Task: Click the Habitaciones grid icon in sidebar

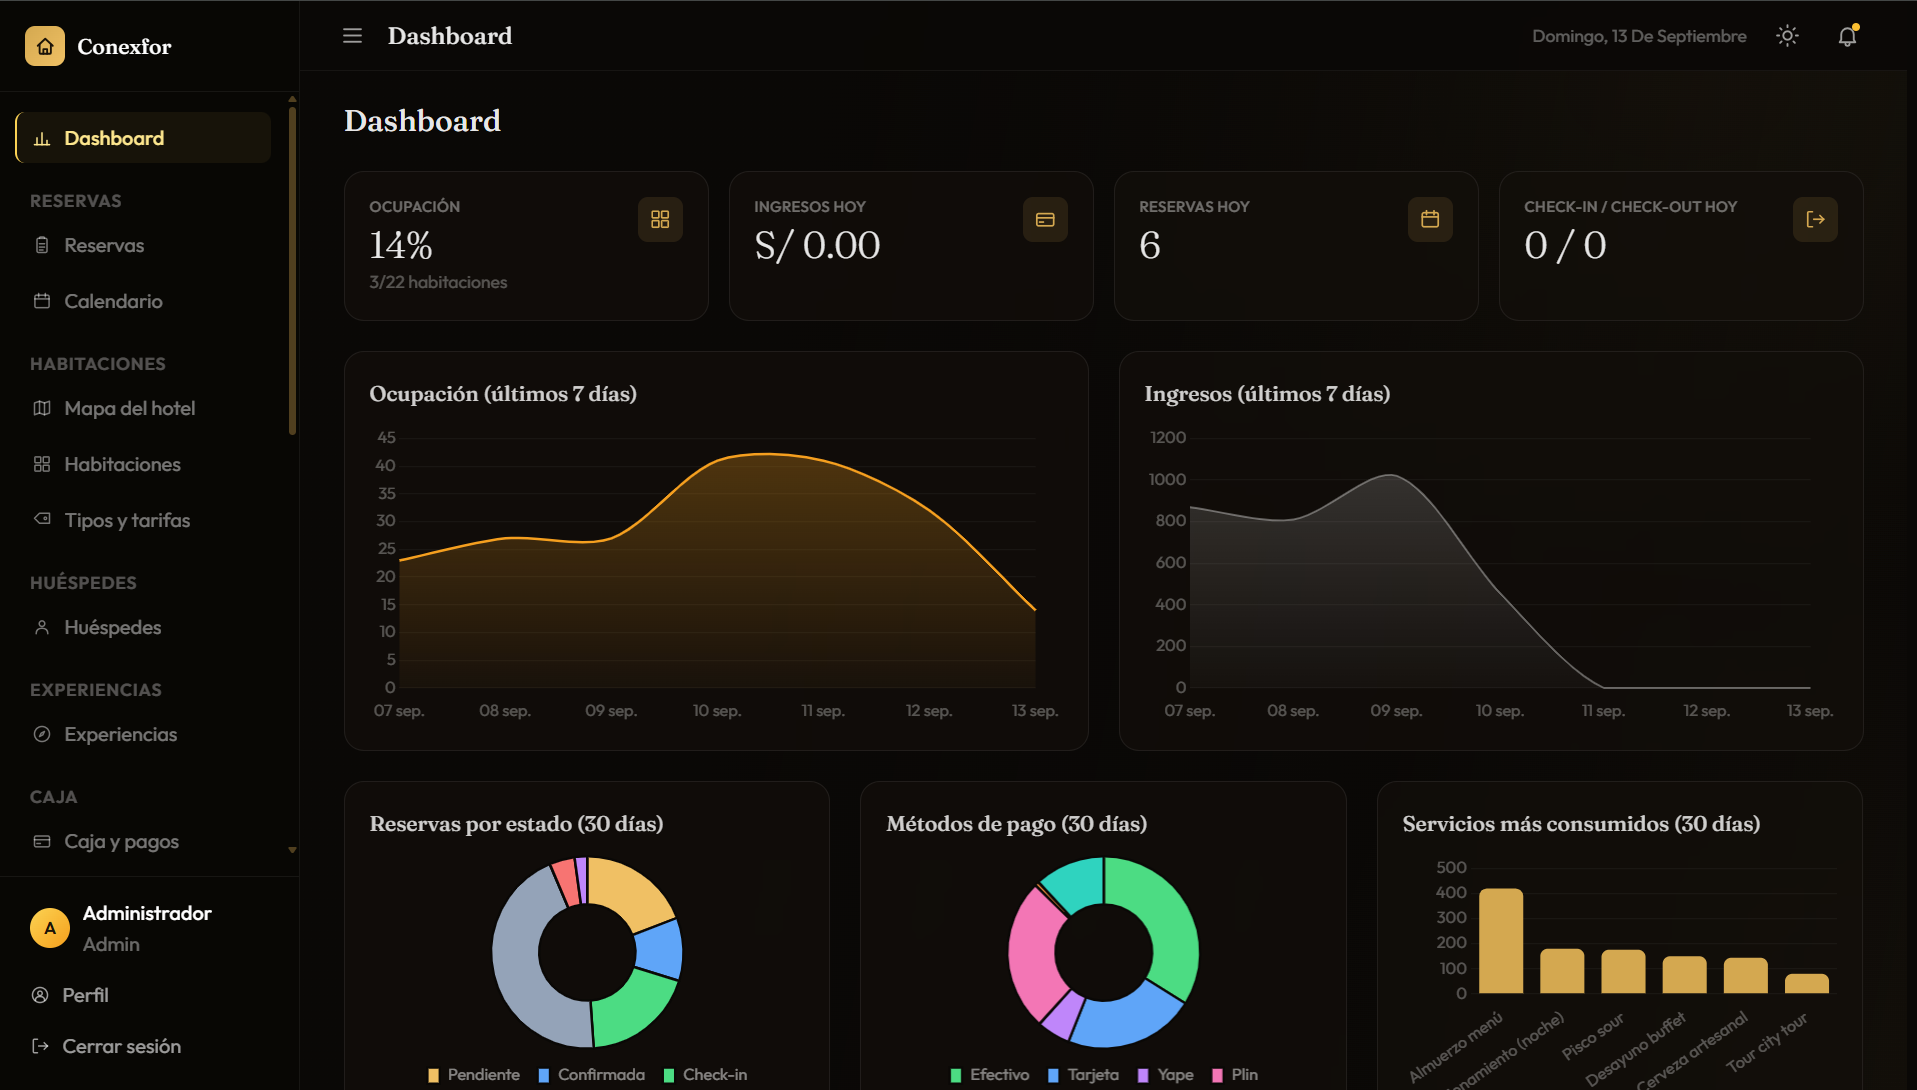Action: click(x=42, y=464)
